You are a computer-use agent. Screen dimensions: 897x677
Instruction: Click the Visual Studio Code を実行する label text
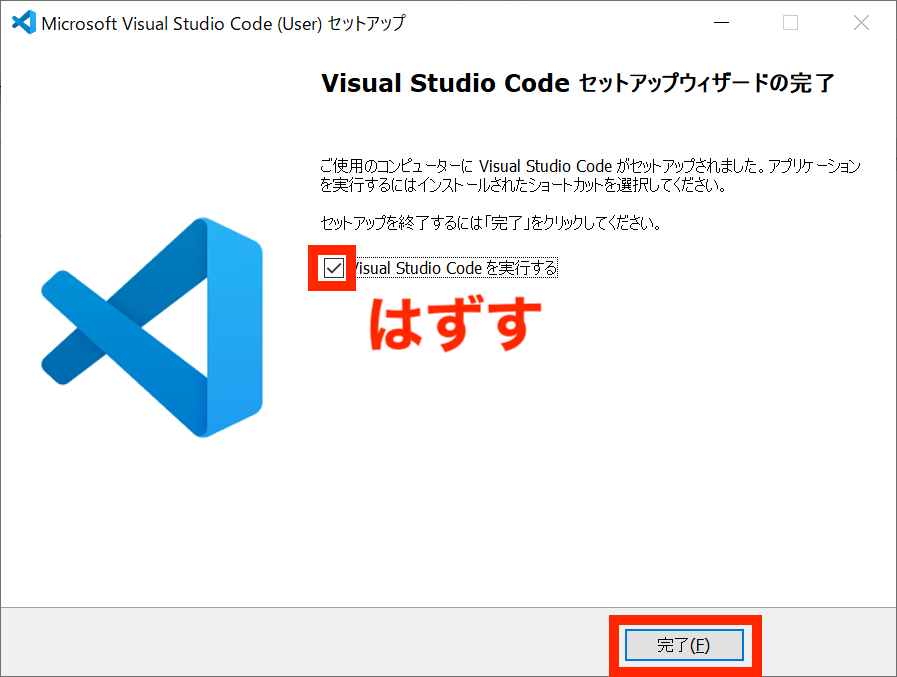455,267
